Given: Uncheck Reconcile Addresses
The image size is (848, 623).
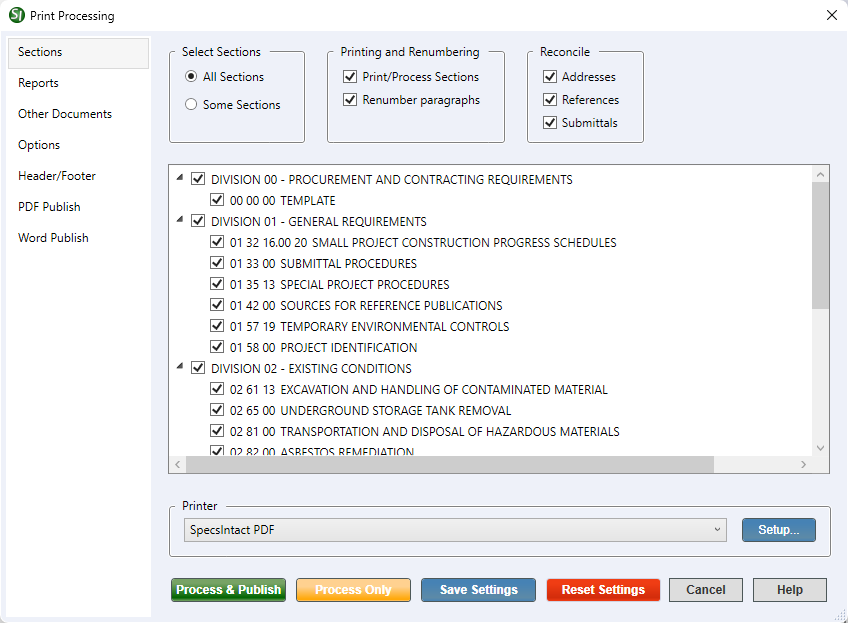Looking at the screenshot, I should click(550, 76).
